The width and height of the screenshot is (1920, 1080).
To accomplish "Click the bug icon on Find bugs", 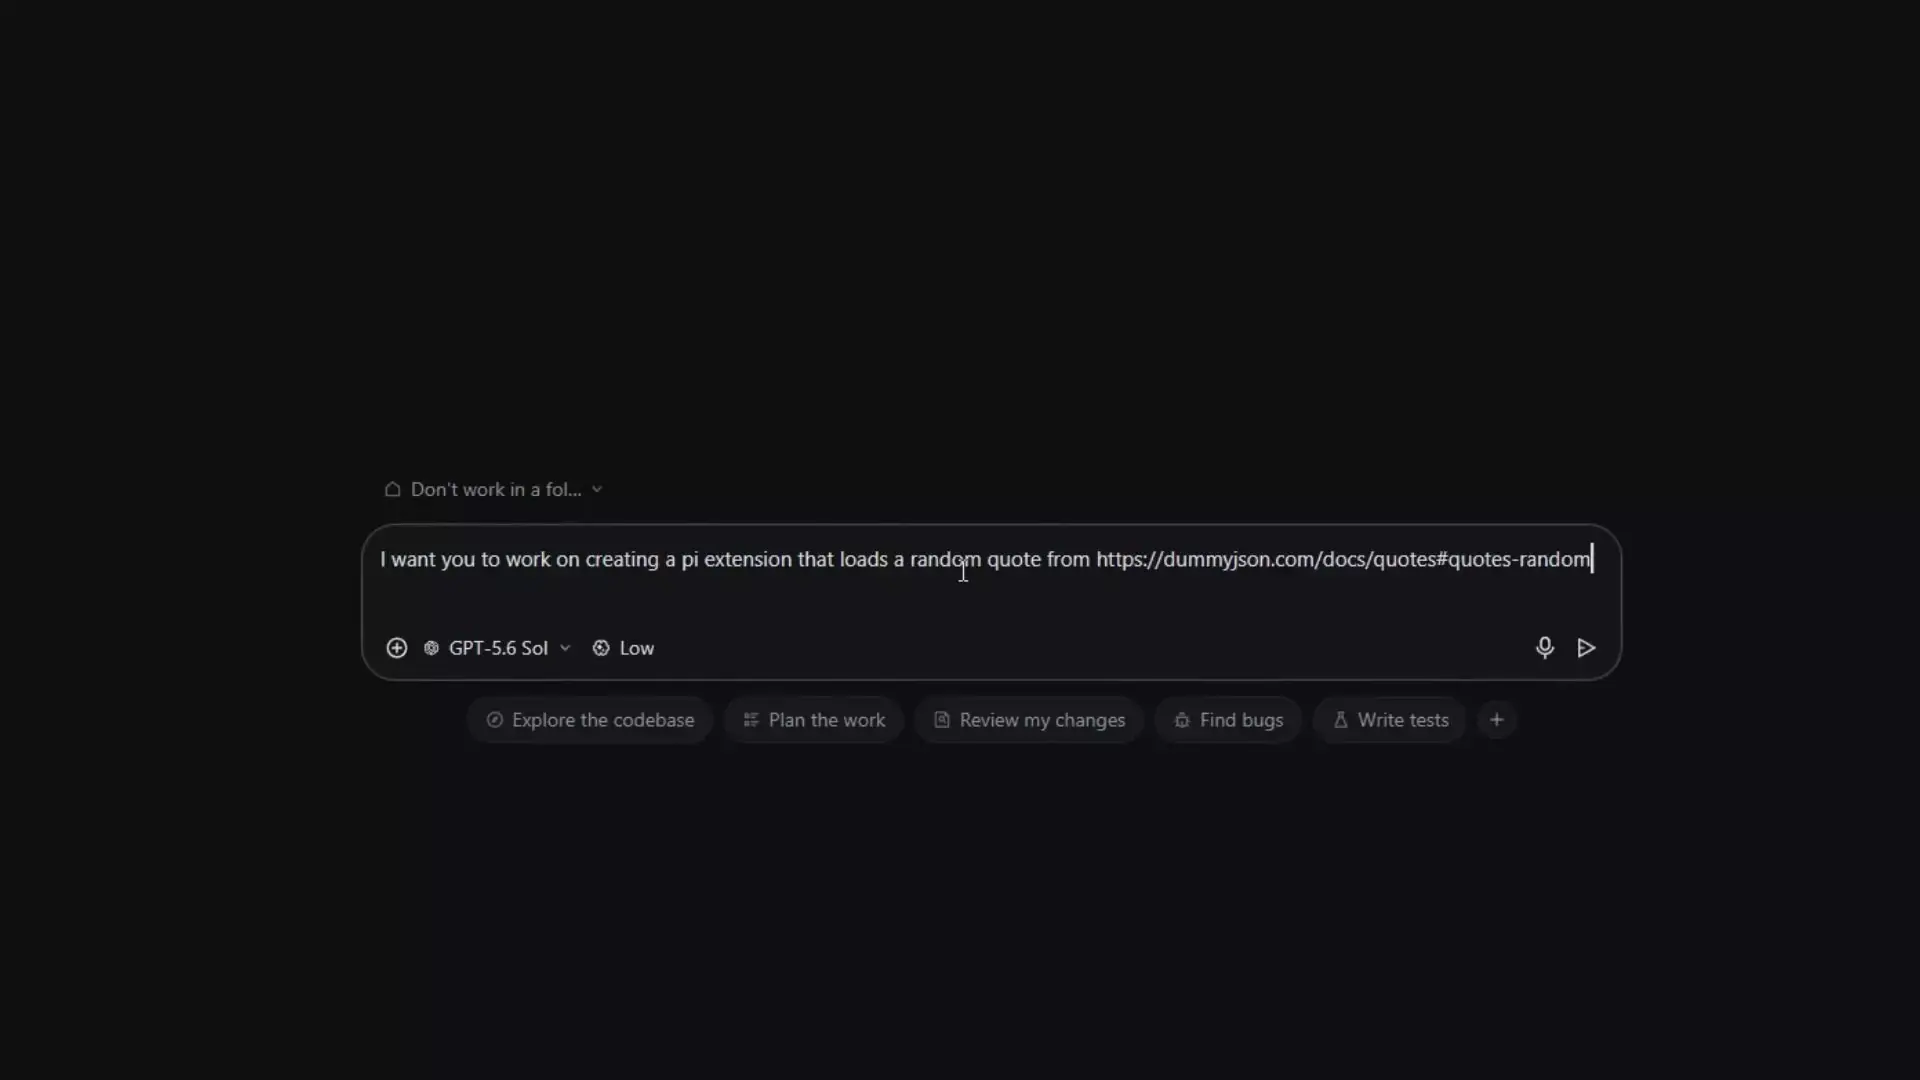I will [1182, 720].
